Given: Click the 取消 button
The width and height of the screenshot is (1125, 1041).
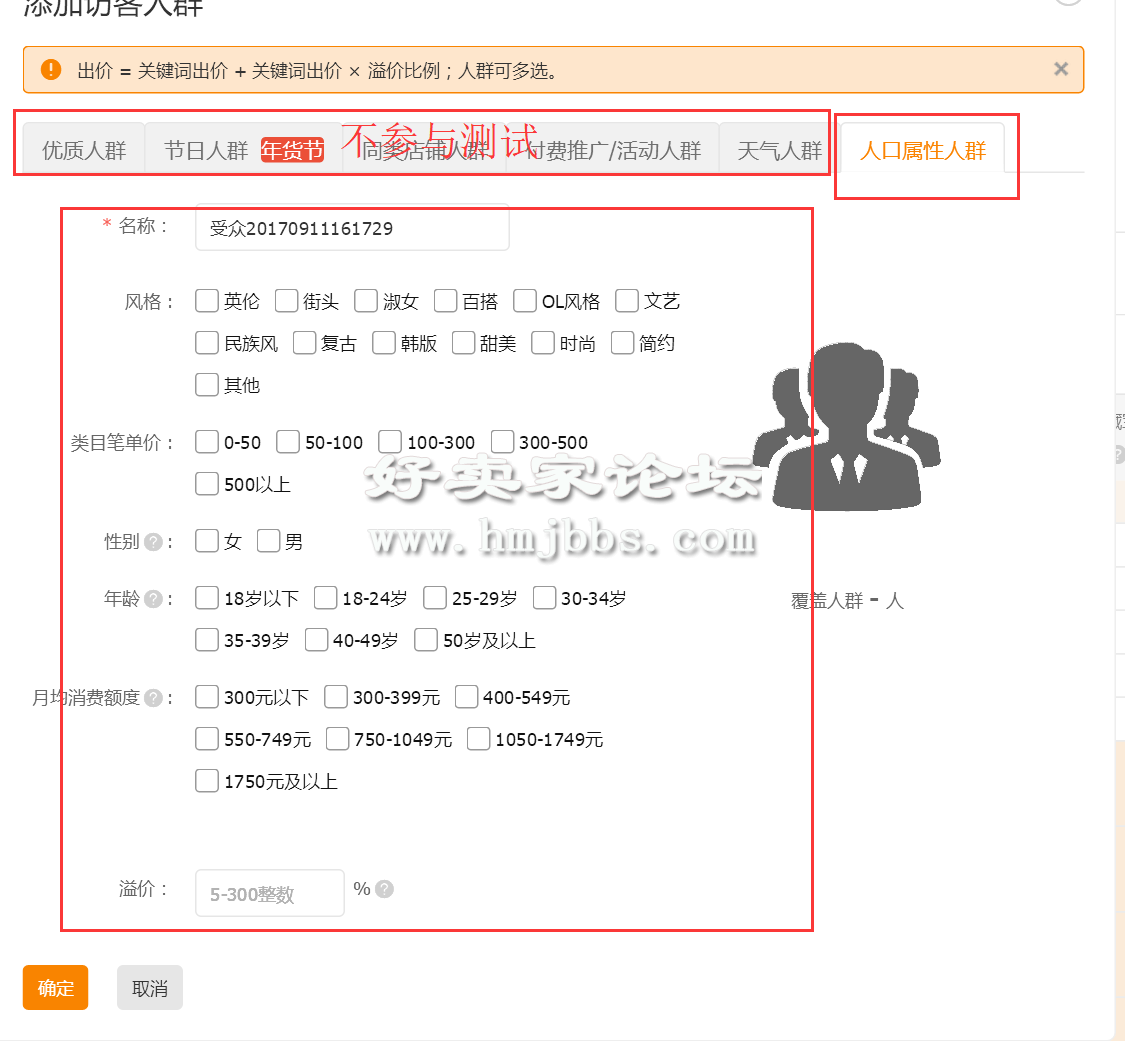Looking at the screenshot, I should [x=150, y=988].
